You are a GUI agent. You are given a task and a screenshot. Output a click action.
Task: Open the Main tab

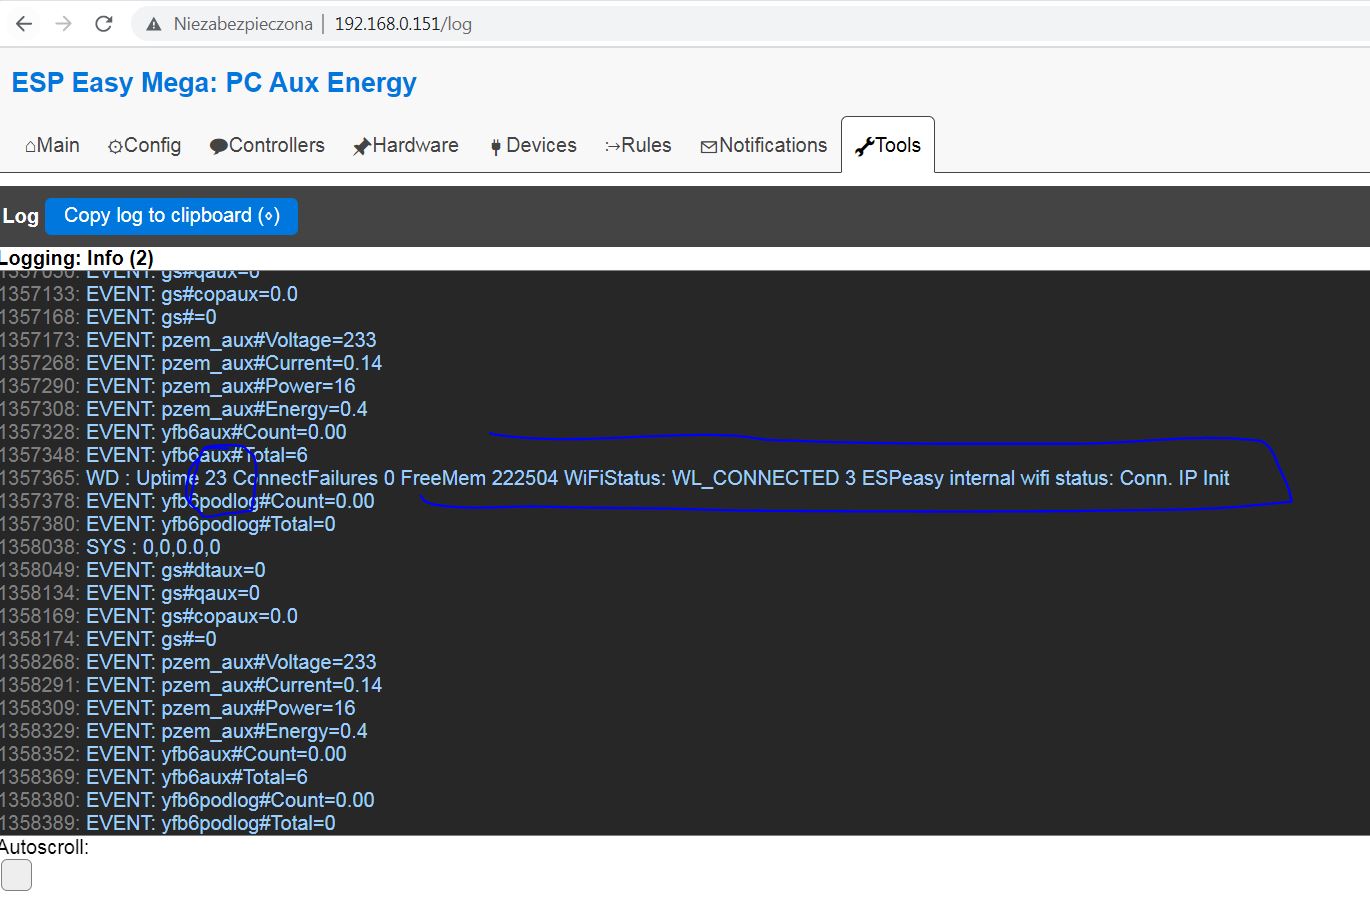click(x=52, y=145)
